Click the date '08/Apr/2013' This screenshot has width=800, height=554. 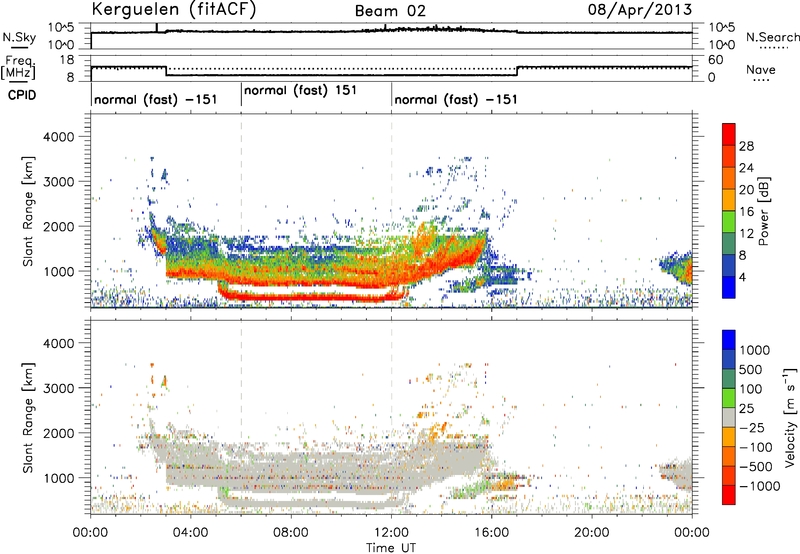pyautogui.click(x=640, y=9)
